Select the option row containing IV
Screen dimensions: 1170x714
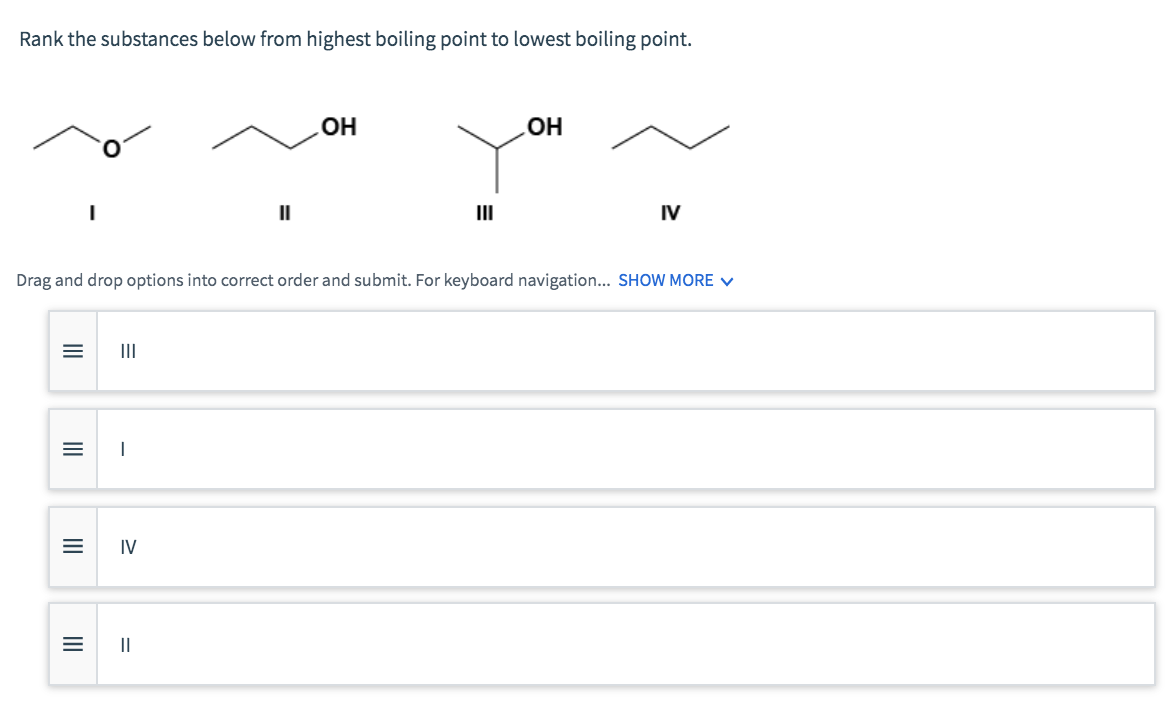[600, 546]
